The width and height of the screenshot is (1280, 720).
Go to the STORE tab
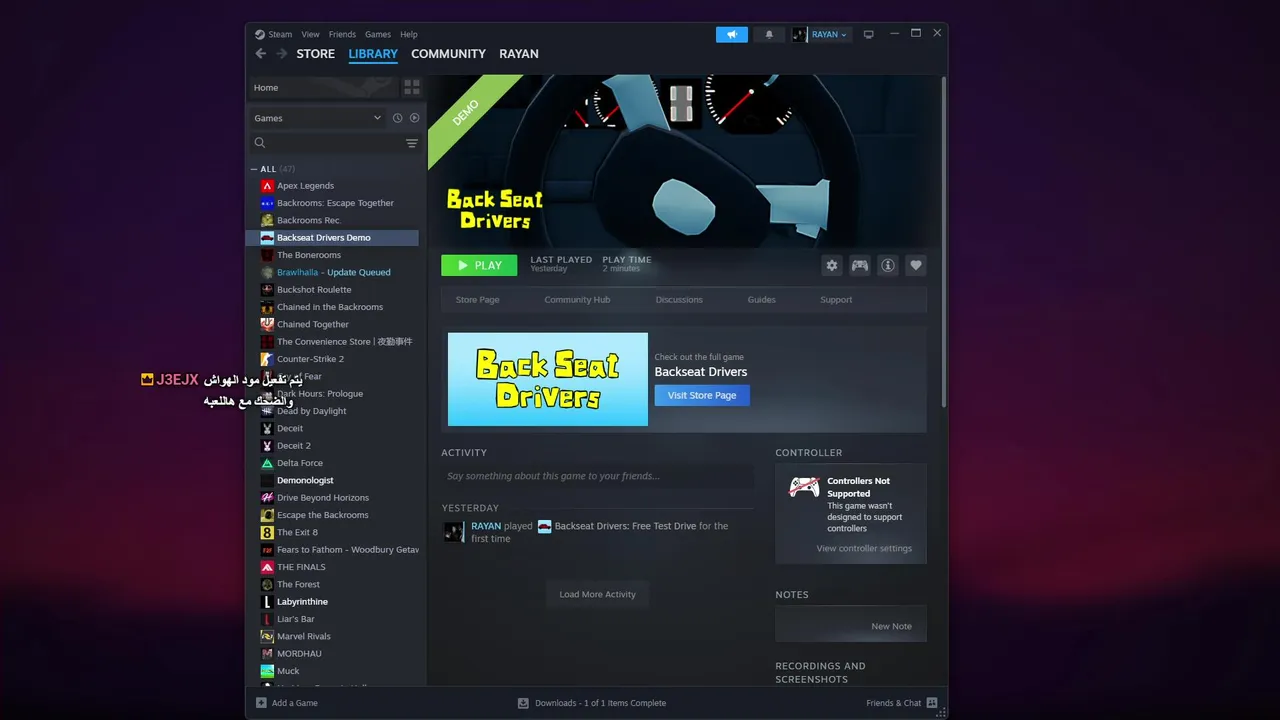click(316, 54)
